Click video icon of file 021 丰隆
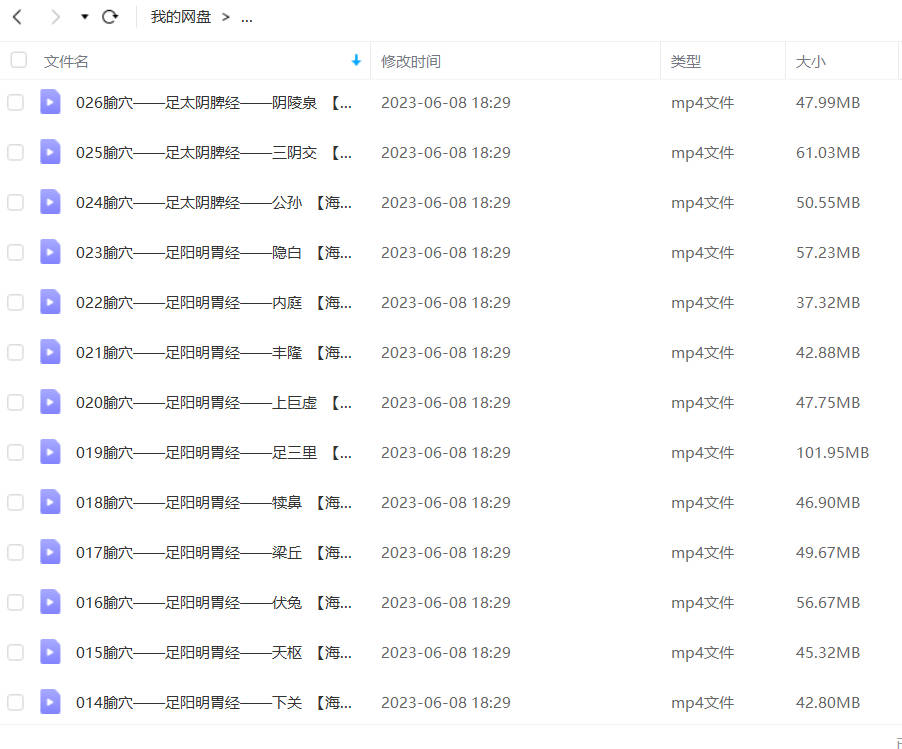Image resolution: width=902 pixels, height=749 pixels. [50, 352]
